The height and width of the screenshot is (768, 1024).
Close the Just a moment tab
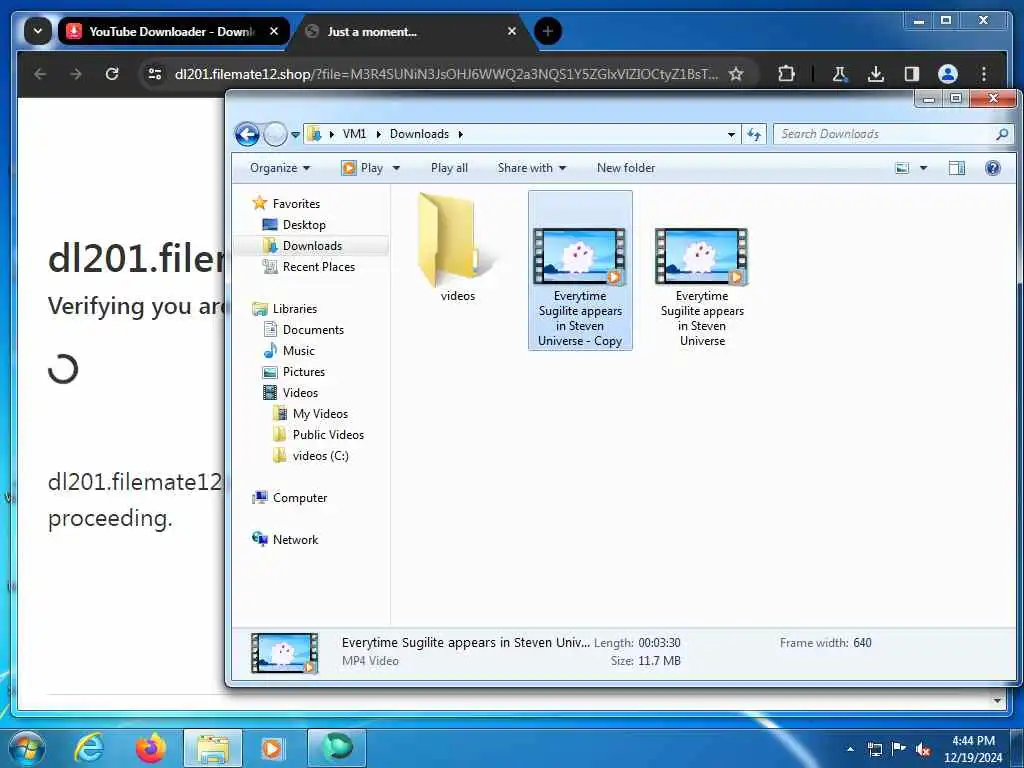click(x=512, y=31)
